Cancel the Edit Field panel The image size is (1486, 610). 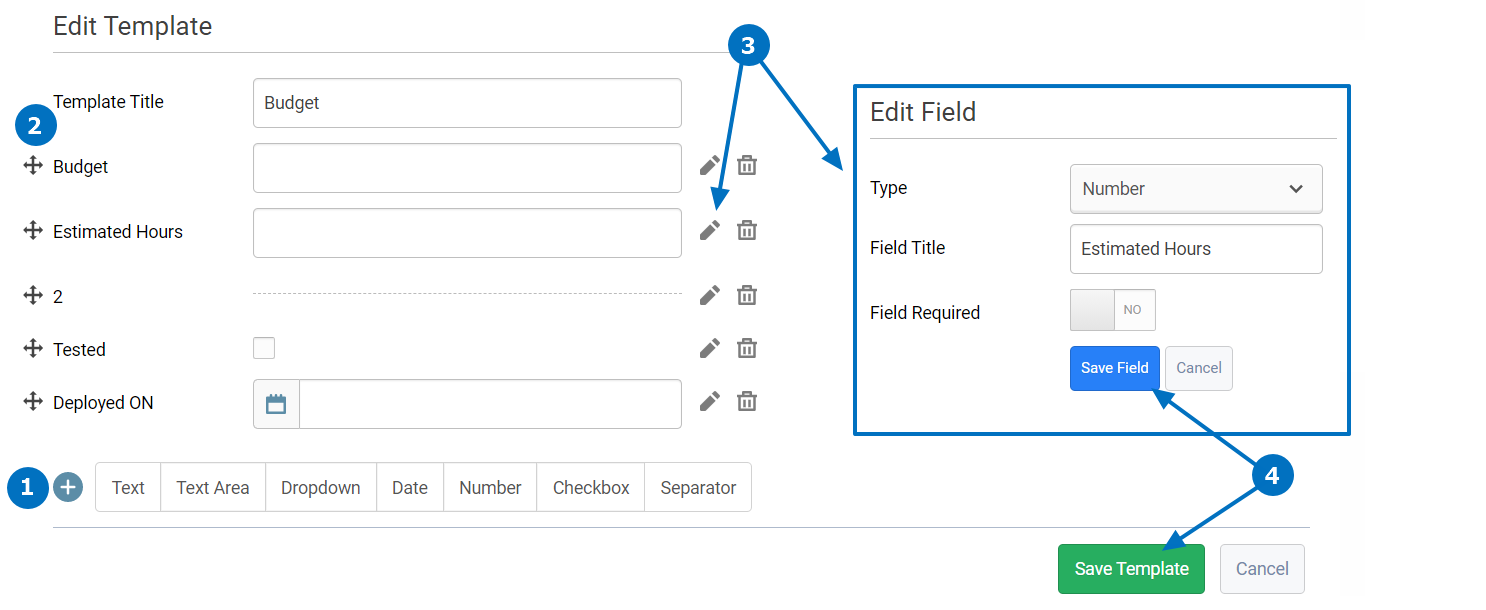(1198, 368)
